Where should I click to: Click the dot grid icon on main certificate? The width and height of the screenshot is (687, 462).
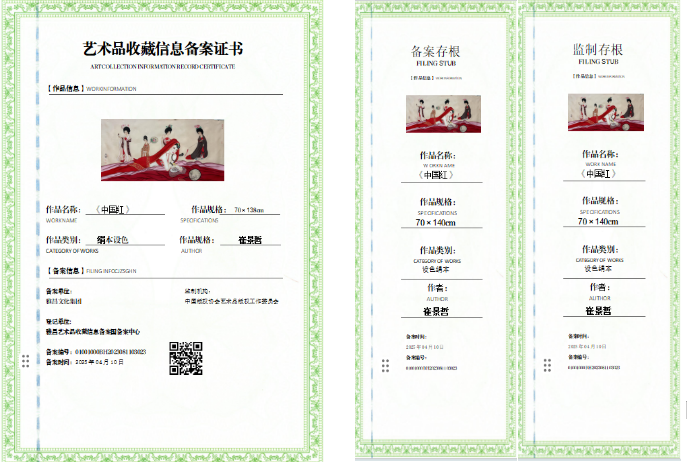[24, 360]
